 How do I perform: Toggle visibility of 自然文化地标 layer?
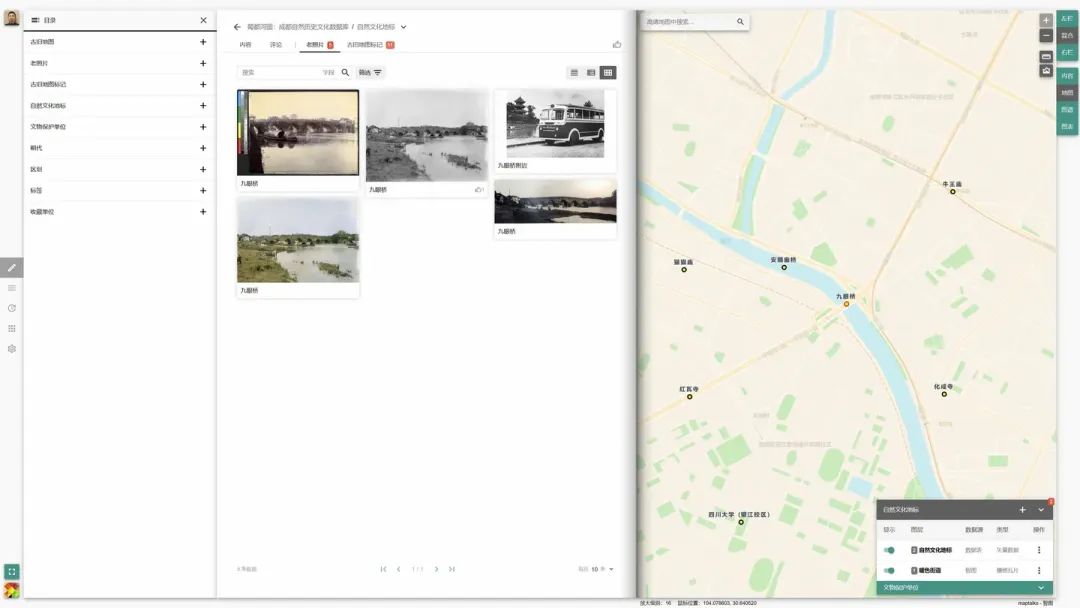pos(889,550)
